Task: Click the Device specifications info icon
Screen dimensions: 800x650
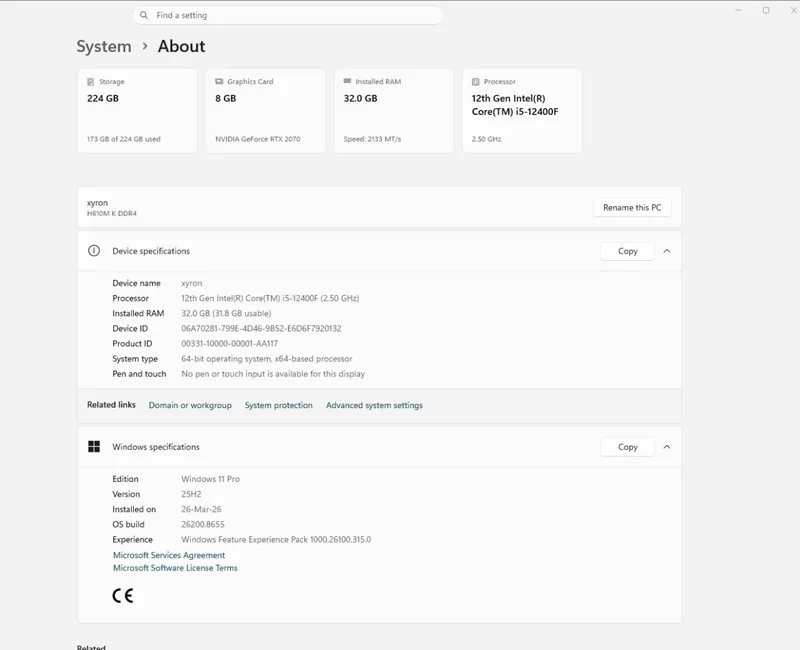Action: [x=94, y=251]
